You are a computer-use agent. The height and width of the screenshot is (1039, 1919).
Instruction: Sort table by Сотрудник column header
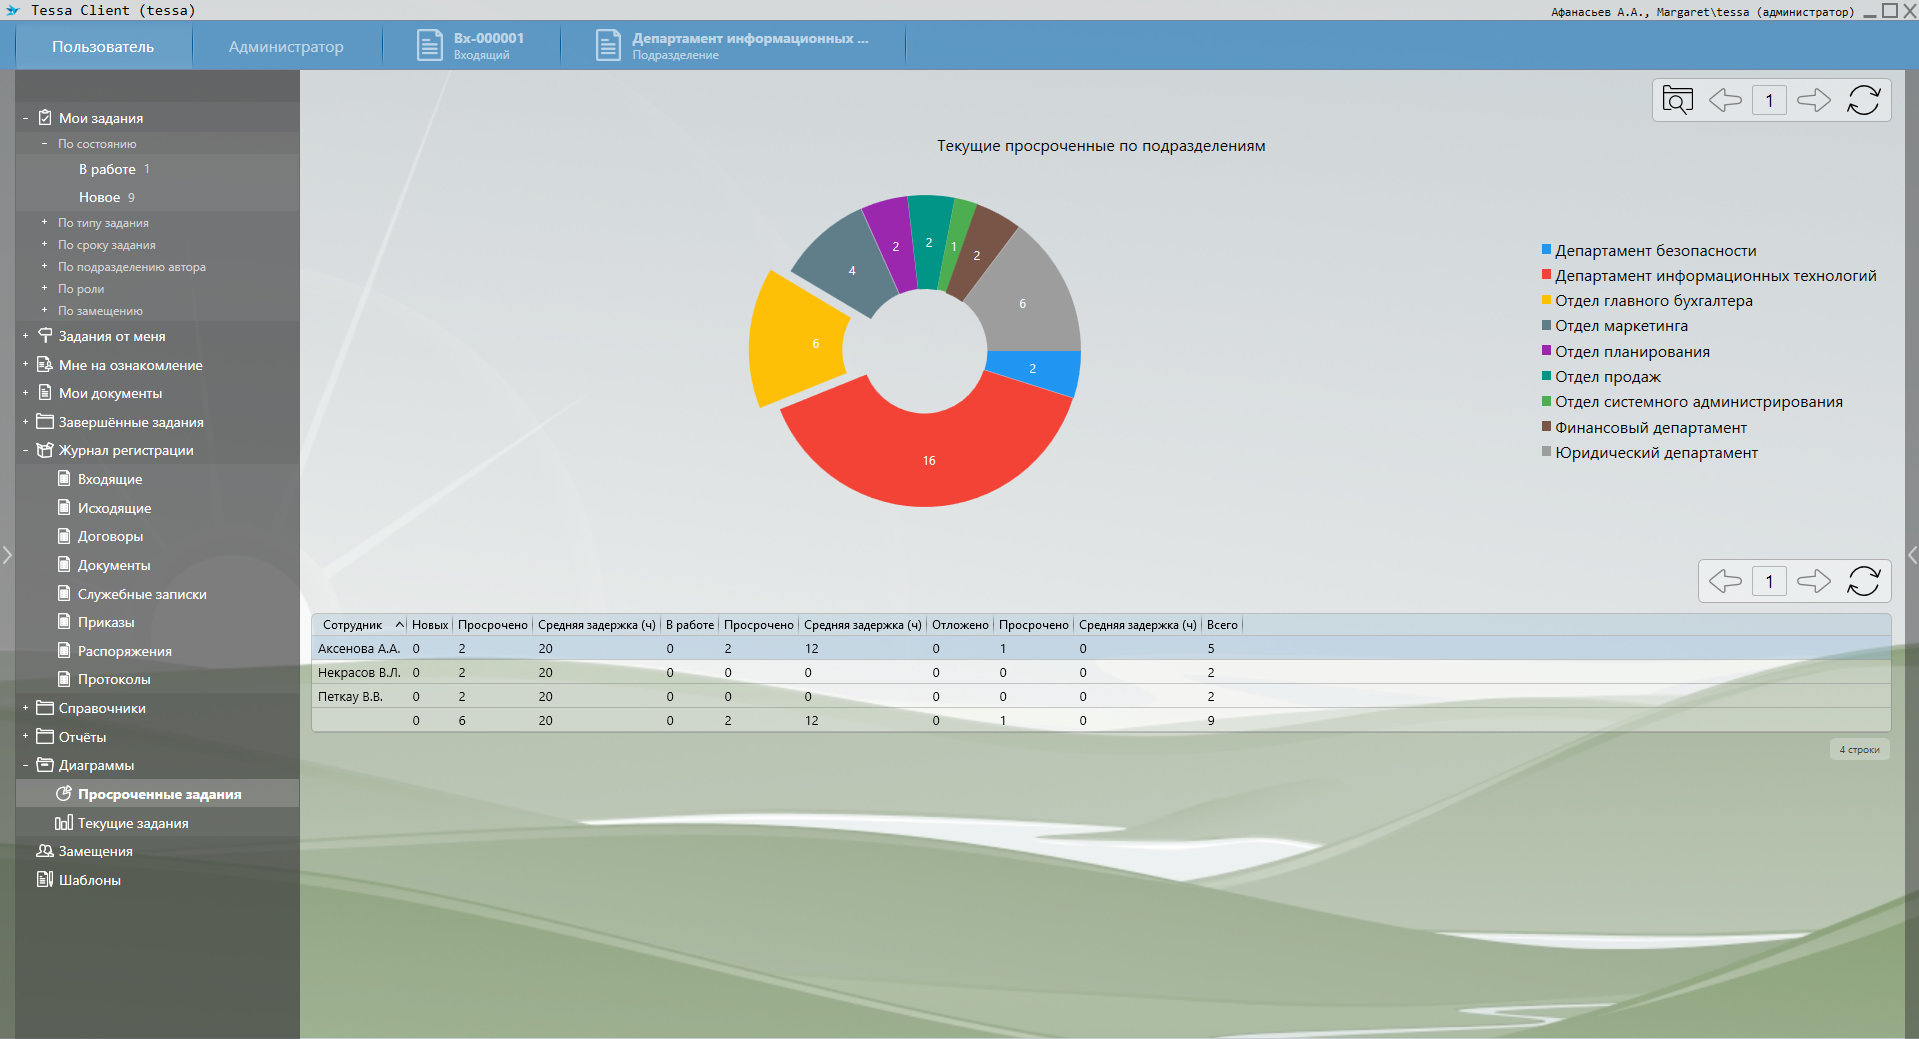pos(353,625)
